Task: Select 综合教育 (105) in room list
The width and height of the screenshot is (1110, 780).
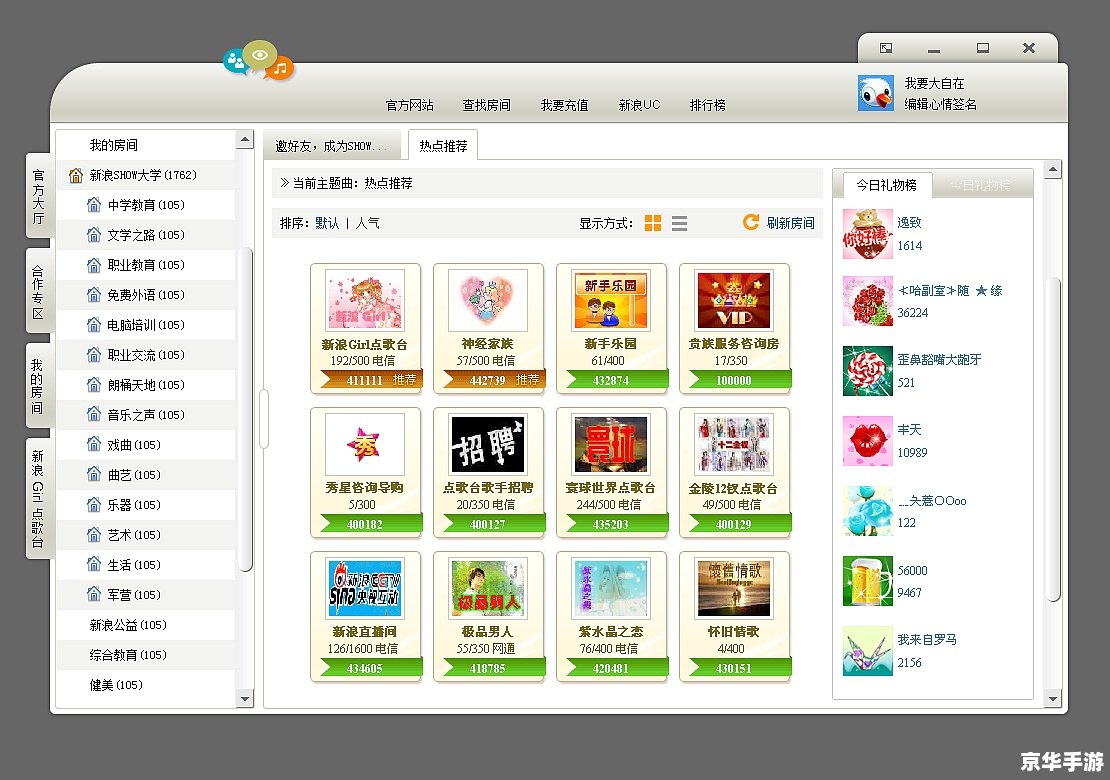Action: pyautogui.click(x=146, y=654)
